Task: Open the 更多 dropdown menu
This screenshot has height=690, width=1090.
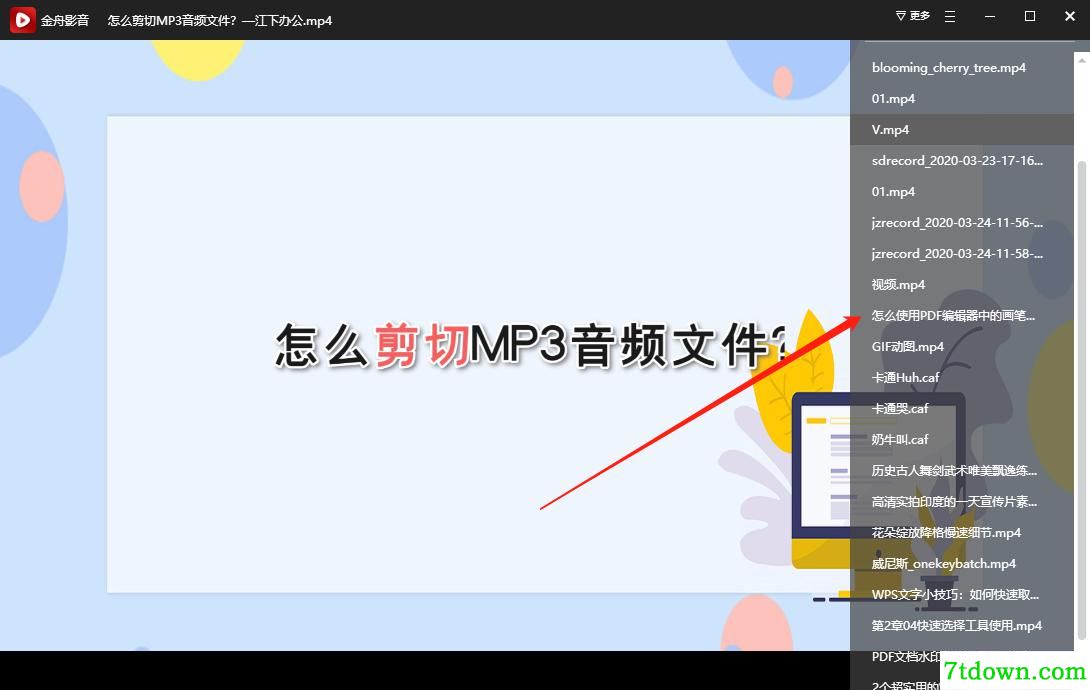Action: (x=913, y=16)
